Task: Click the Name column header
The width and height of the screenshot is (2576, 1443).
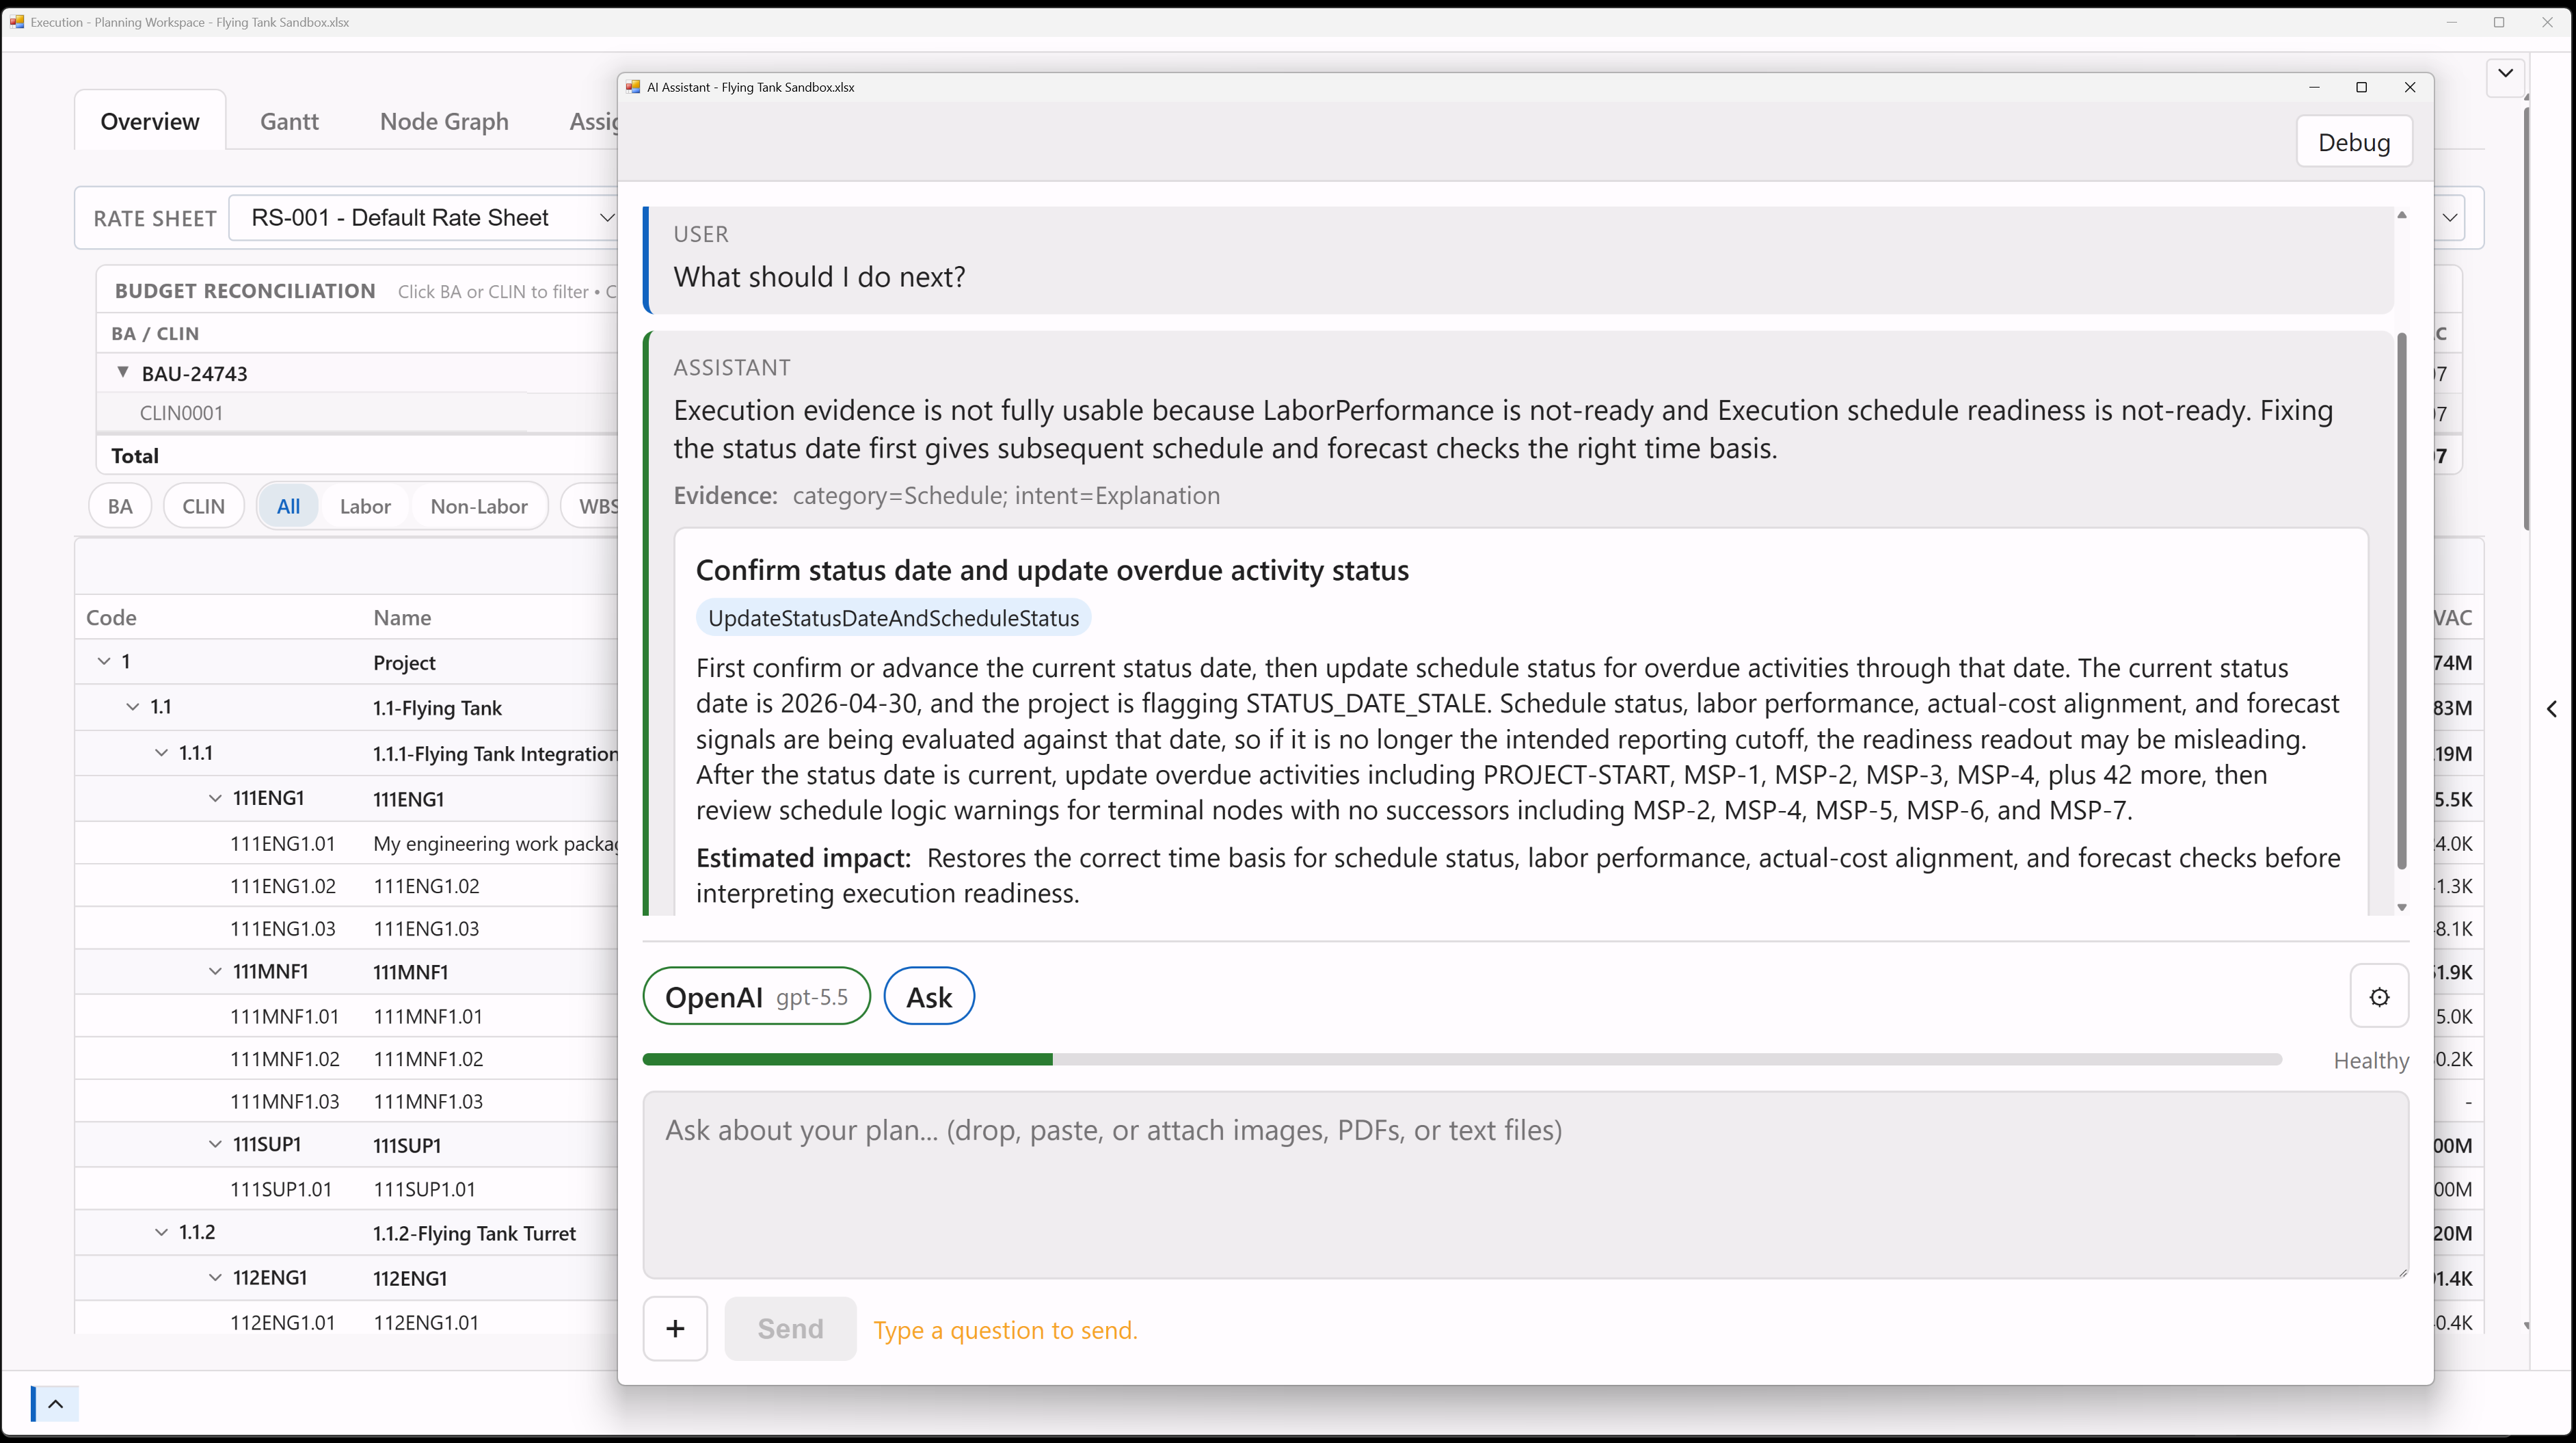Action: click(402, 617)
